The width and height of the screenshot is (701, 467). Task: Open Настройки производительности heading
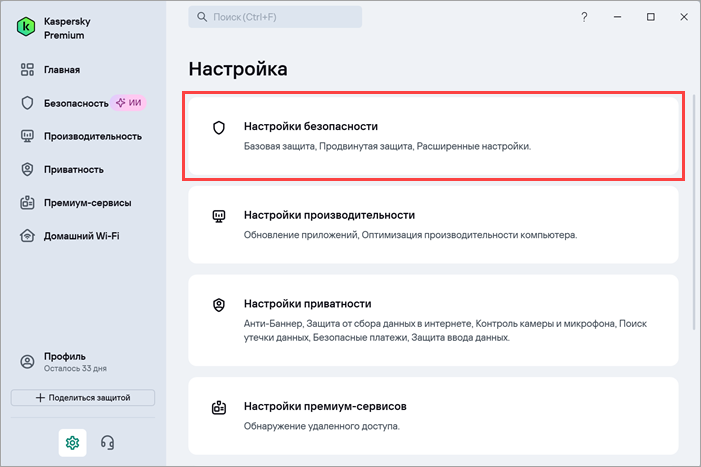[x=329, y=215]
